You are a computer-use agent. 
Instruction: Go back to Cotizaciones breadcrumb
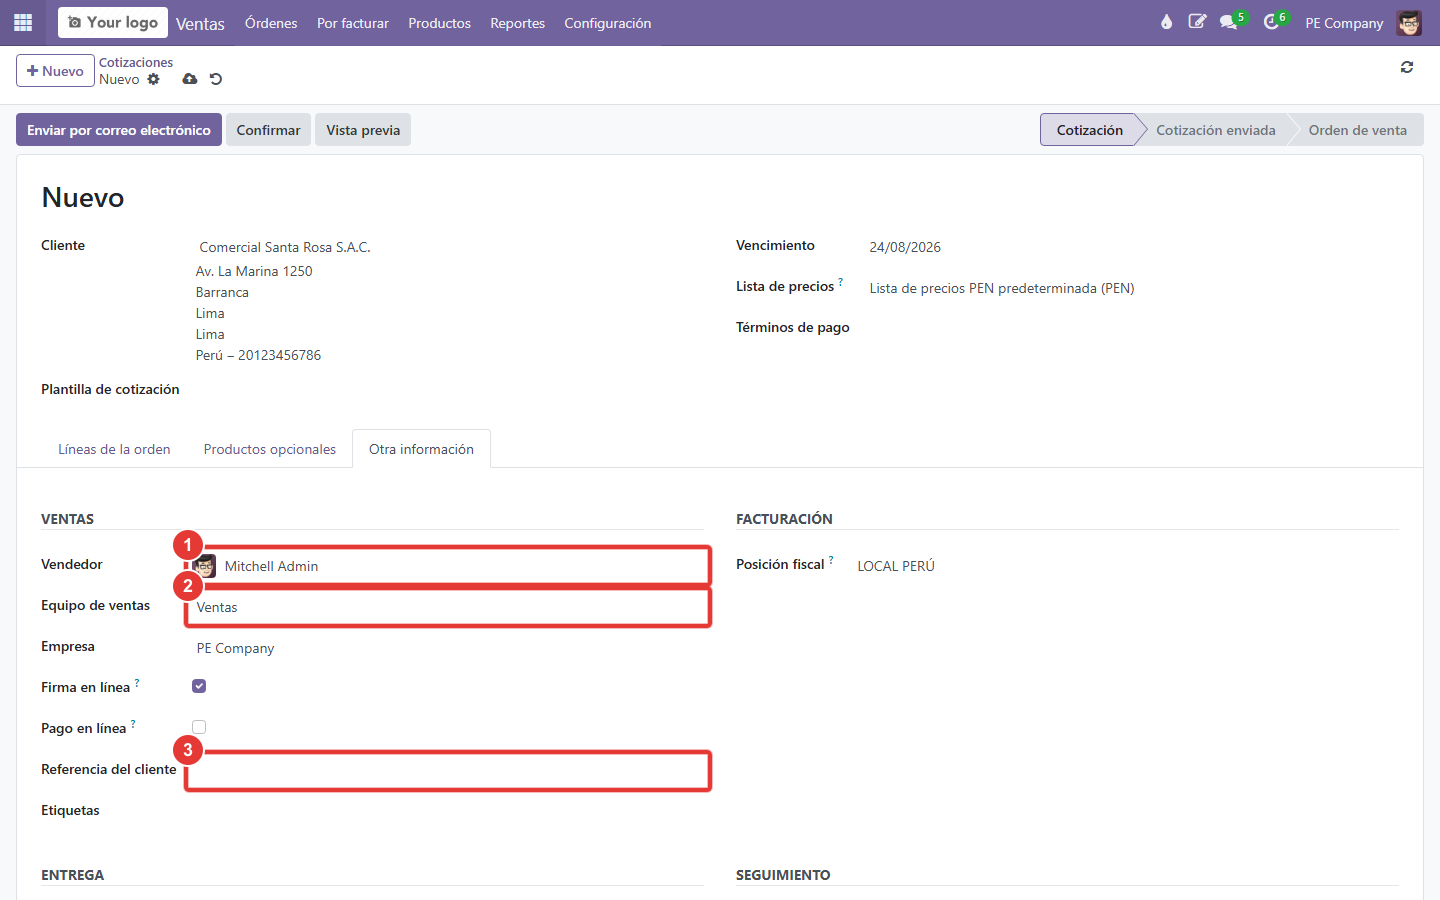[x=136, y=62]
